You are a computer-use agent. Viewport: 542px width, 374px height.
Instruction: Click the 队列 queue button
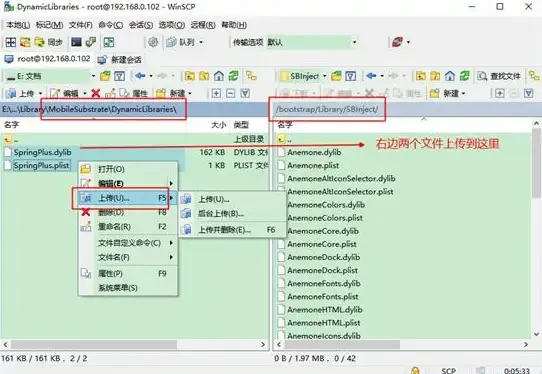[181, 42]
